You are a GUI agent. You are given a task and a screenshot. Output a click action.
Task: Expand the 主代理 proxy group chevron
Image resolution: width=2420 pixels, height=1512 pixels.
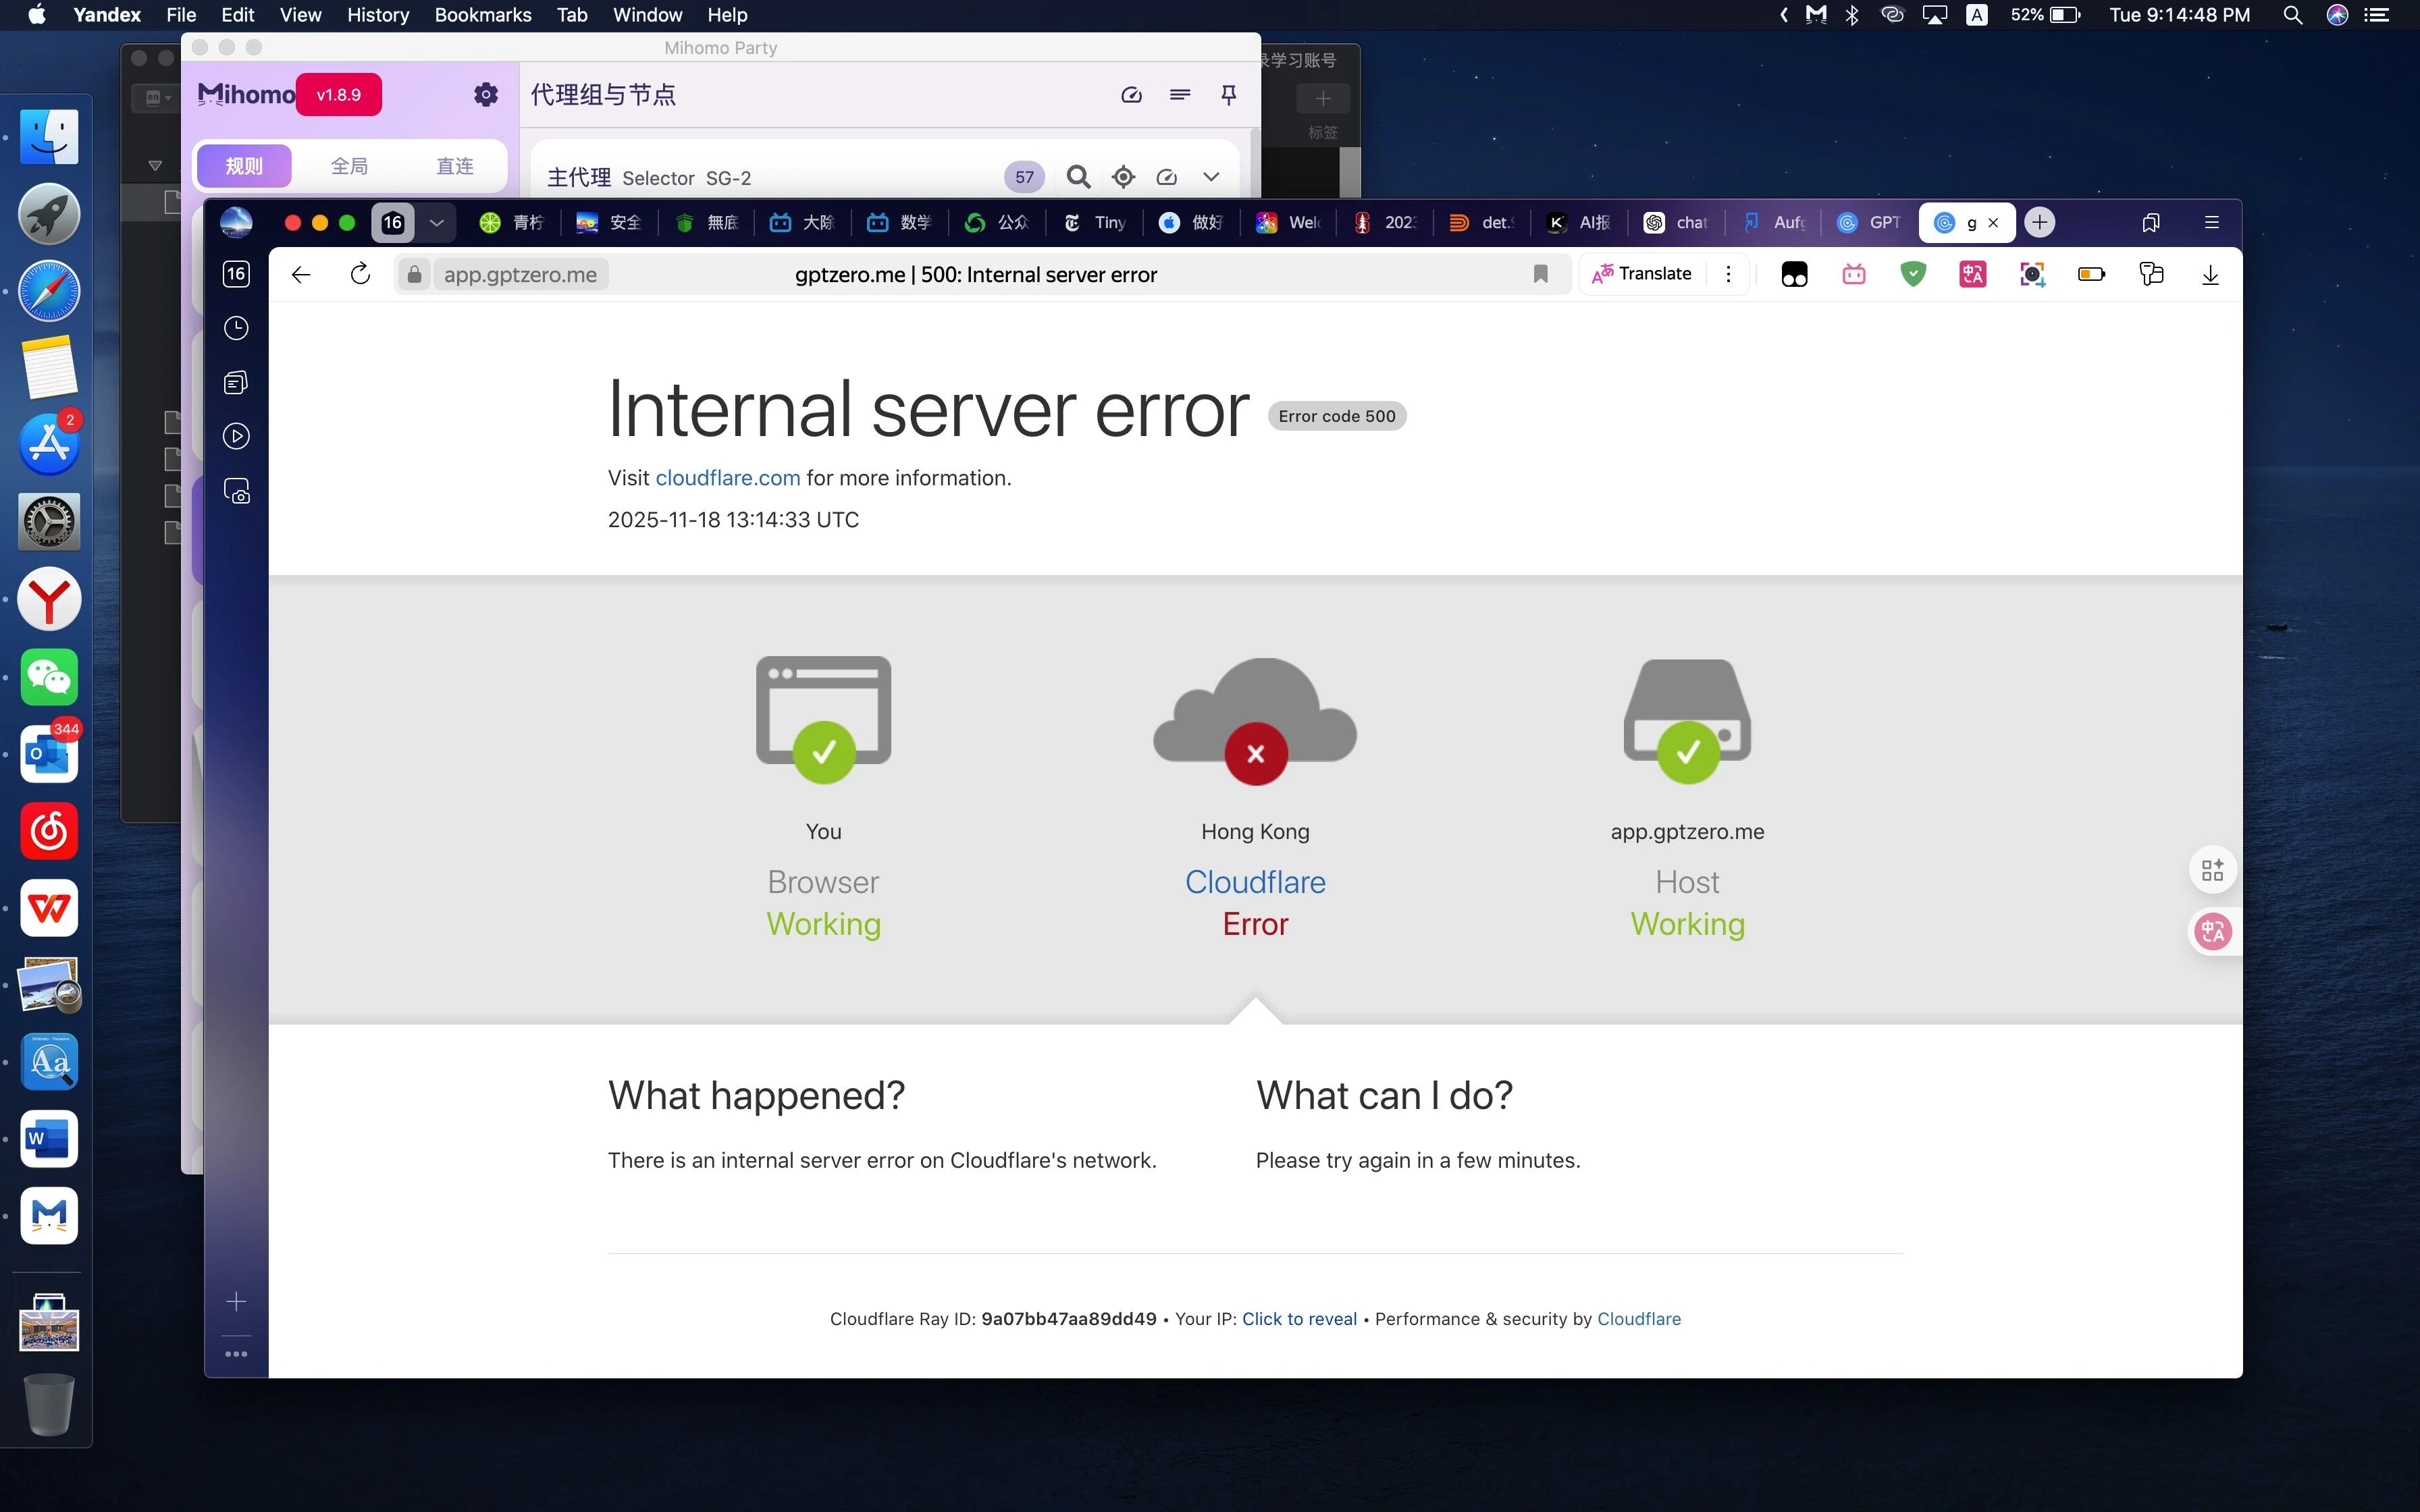tap(1210, 177)
